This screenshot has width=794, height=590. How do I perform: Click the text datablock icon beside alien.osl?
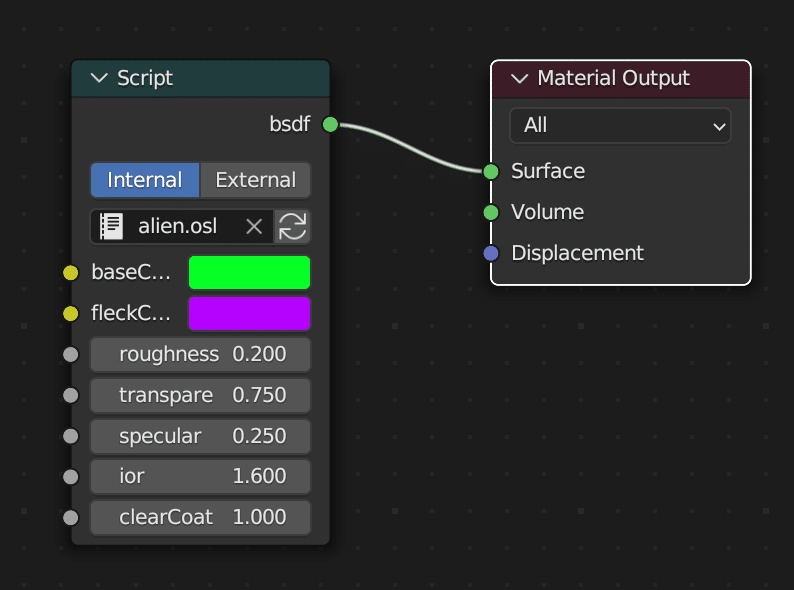coord(111,227)
